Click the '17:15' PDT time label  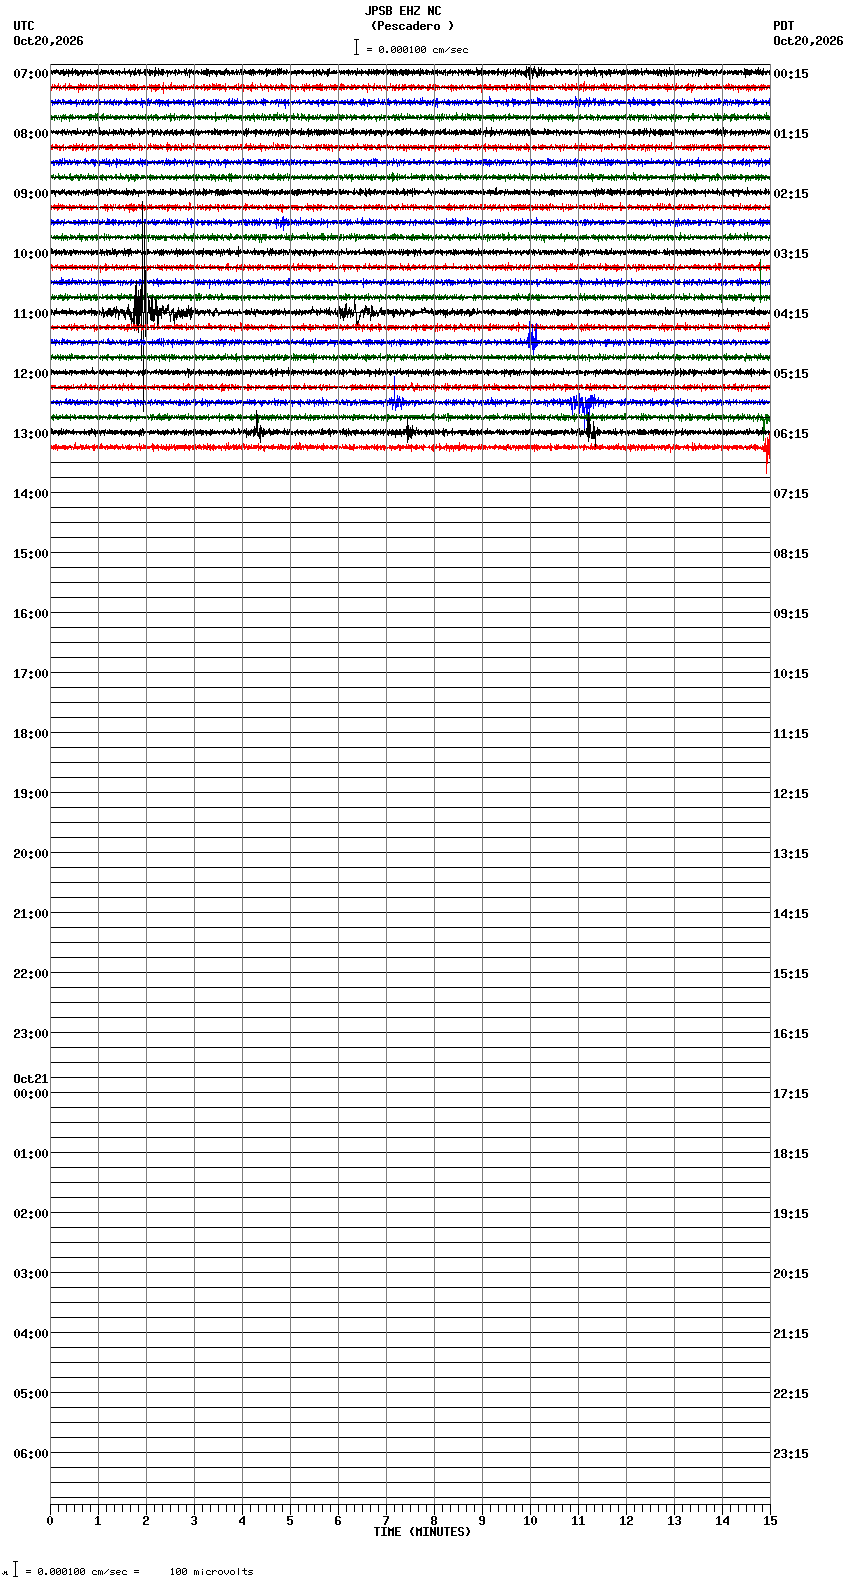pos(791,1094)
